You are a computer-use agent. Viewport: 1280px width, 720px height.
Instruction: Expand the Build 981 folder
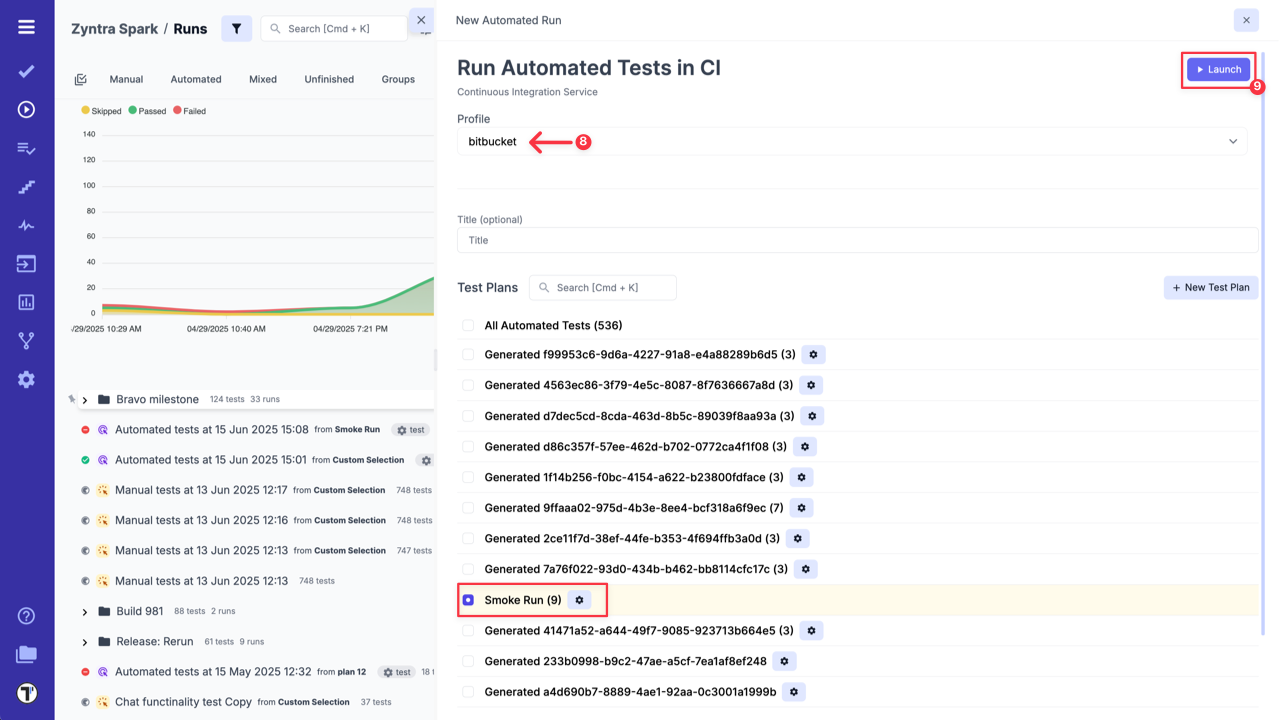[84, 611]
